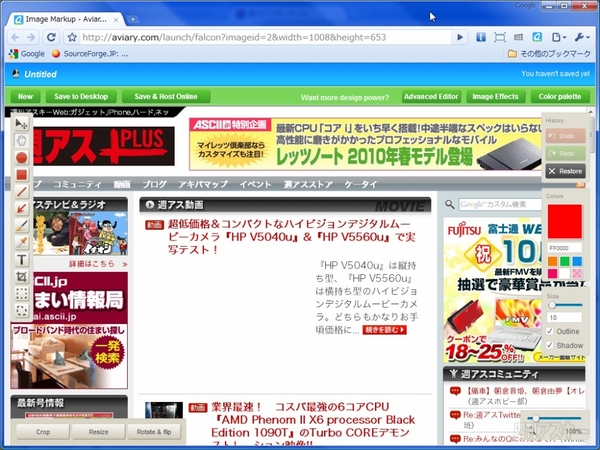The height and width of the screenshot is (450, 600).
Task: Click the Aviary extension icon in browser toolbar
Action: [x=537, y=37]
